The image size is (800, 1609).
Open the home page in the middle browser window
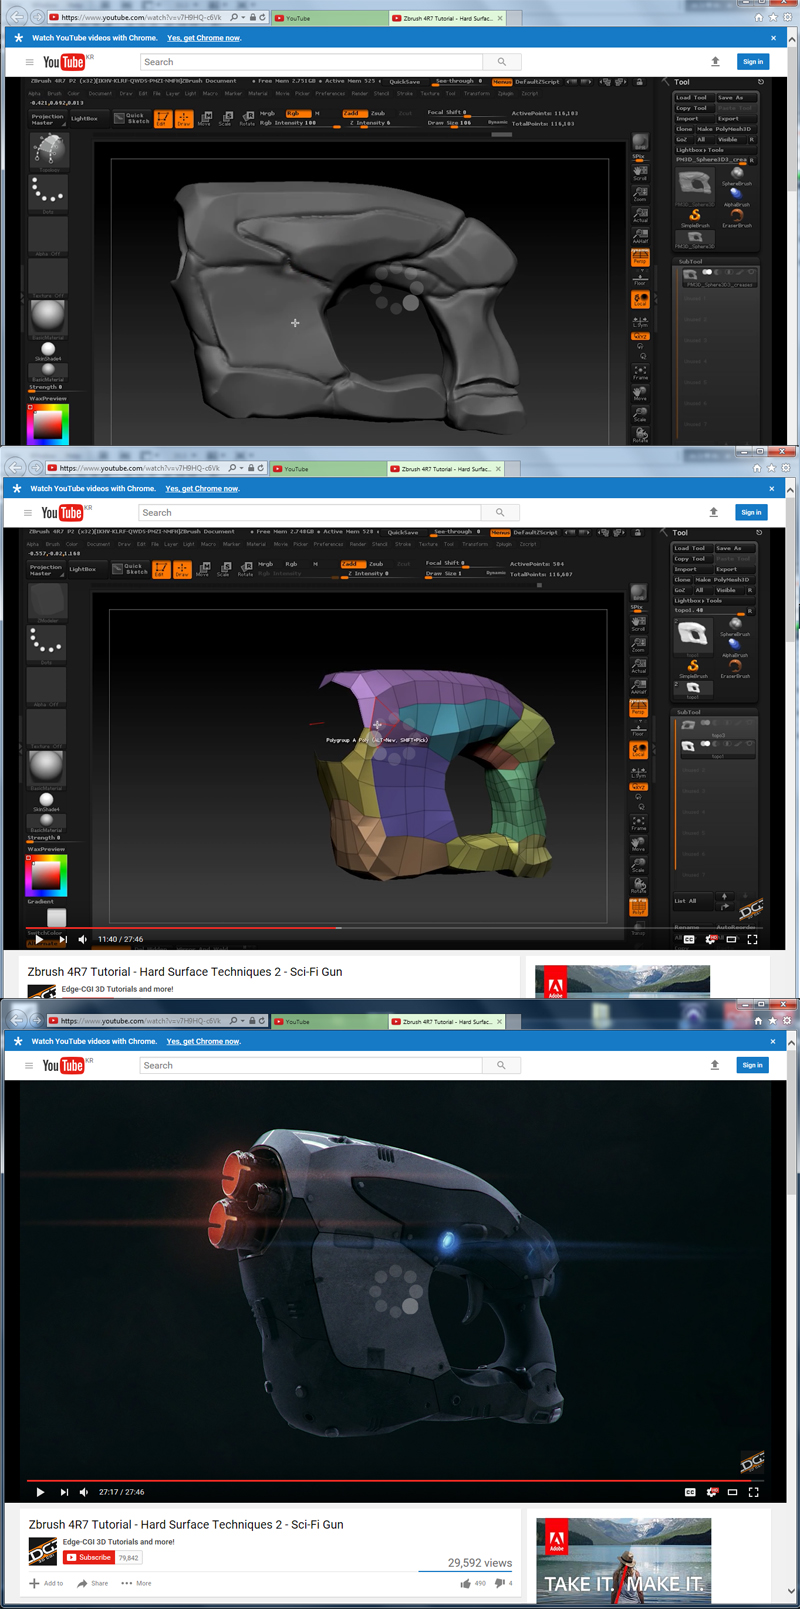point(756,468)
